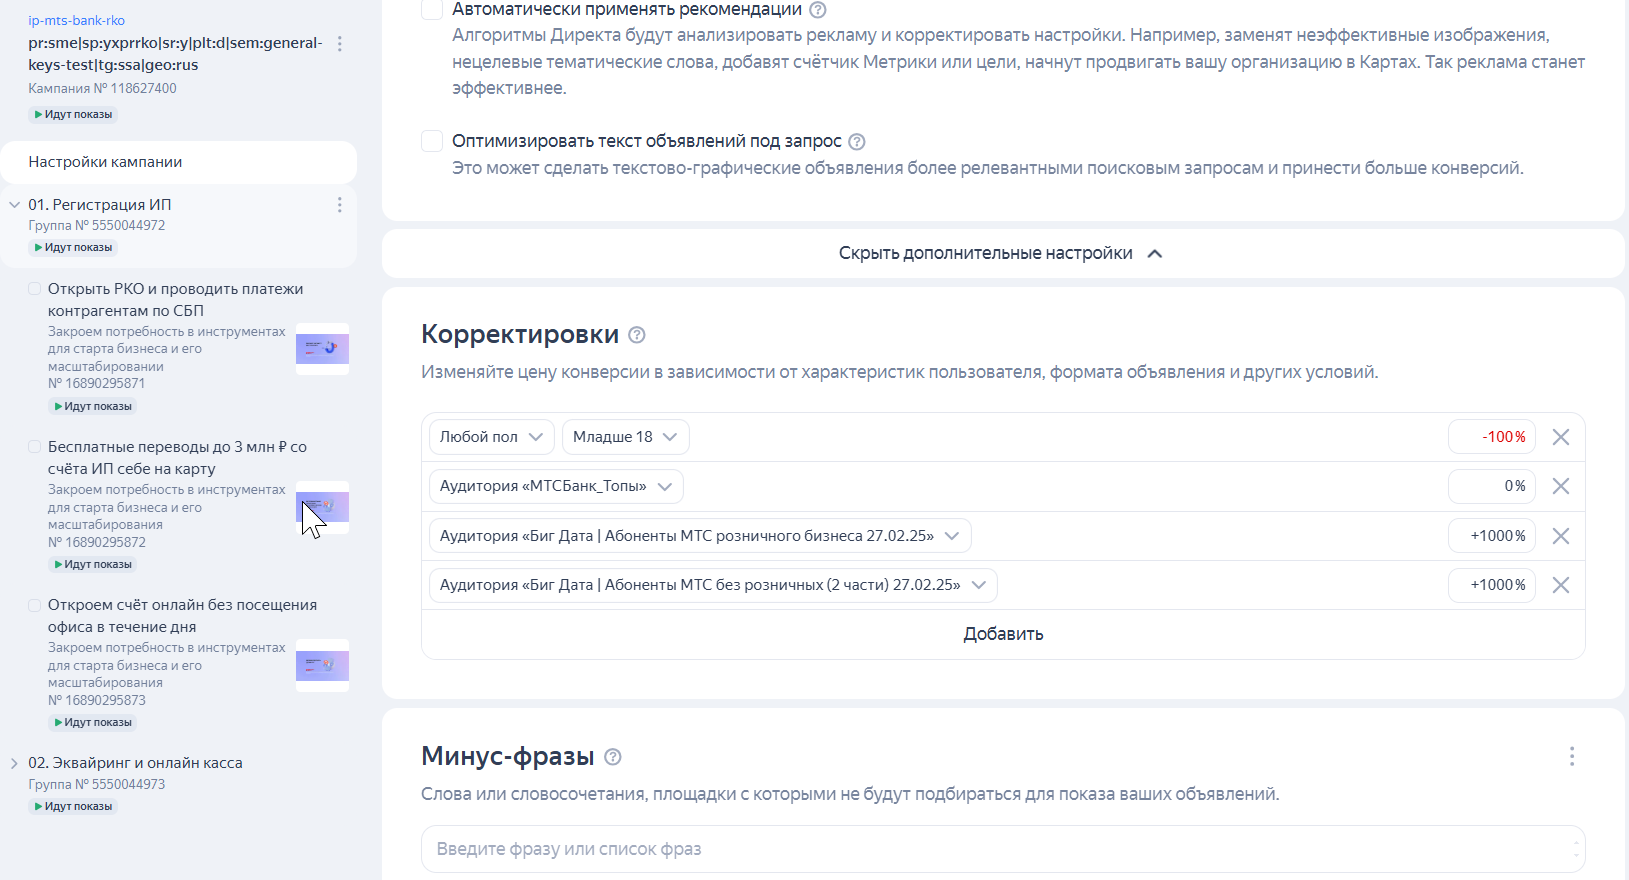Open thumbnail of ad № 16890295873
The height and width of the screenshot is (880, 1629).
(x=322, y=665)
